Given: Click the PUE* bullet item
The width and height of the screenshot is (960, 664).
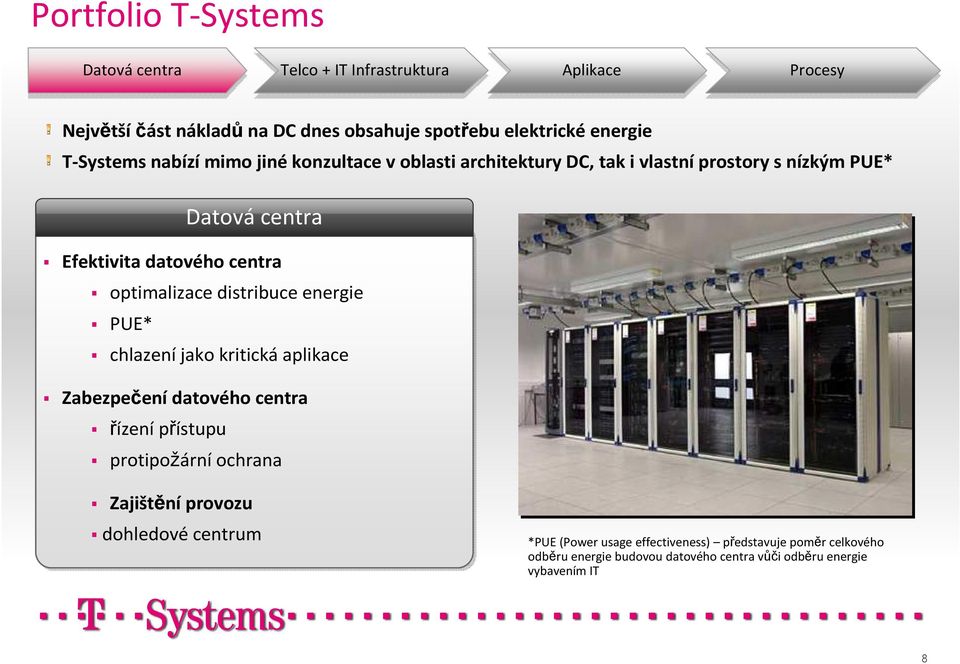Looking at the screenshot, I should 130,324.
